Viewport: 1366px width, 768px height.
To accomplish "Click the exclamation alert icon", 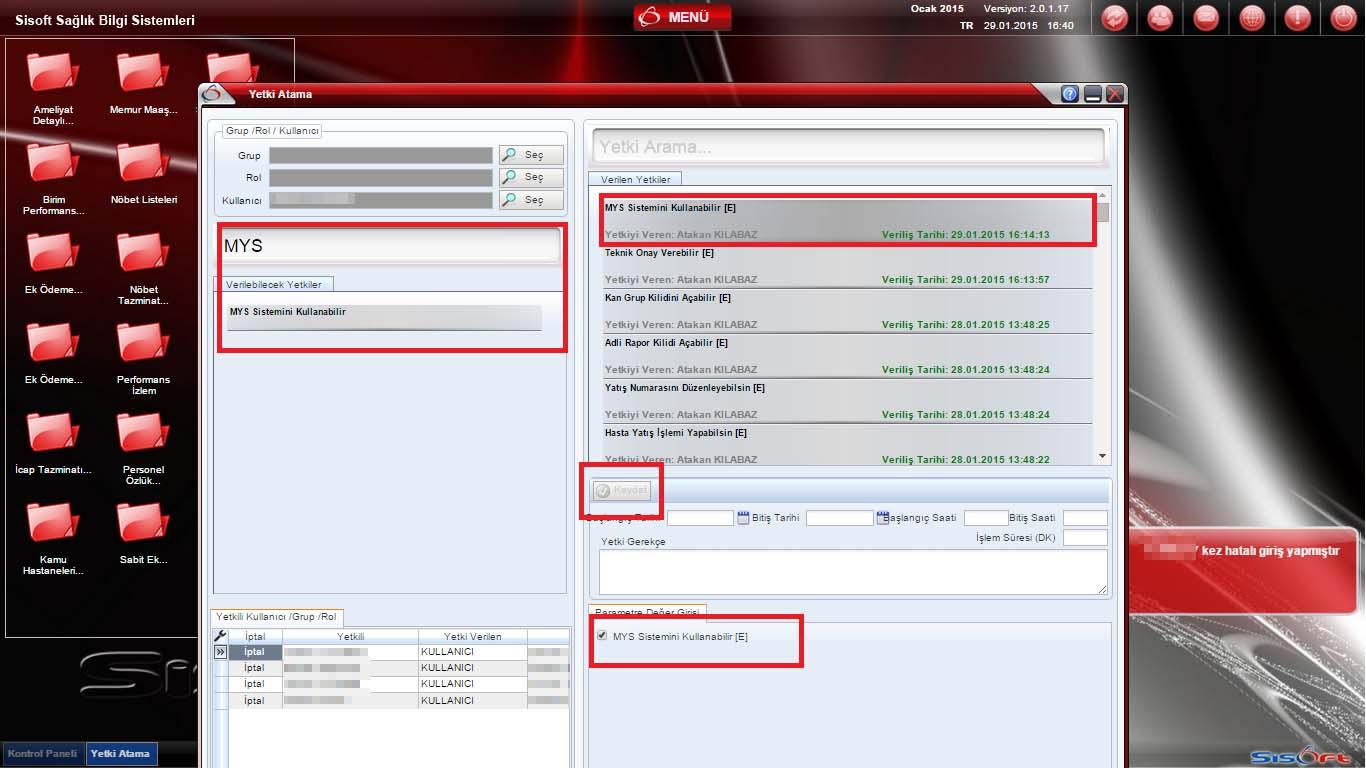I will coord(1297,18).
